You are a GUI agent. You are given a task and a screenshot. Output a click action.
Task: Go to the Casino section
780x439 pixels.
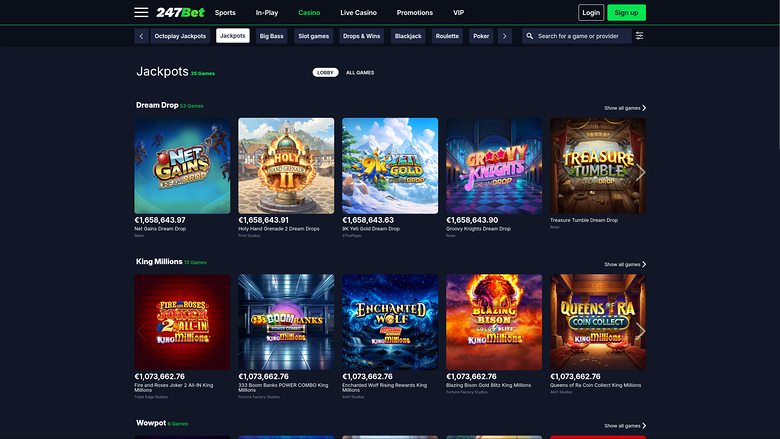point(309,12)
